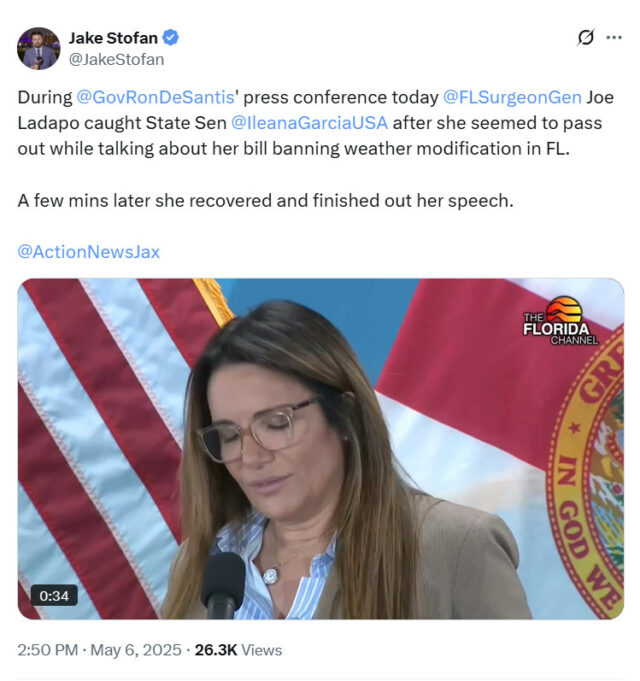Viewport: 640px width, 681px height.
Task: View the 26.3K Views count
Action: (x=238, y=650)
